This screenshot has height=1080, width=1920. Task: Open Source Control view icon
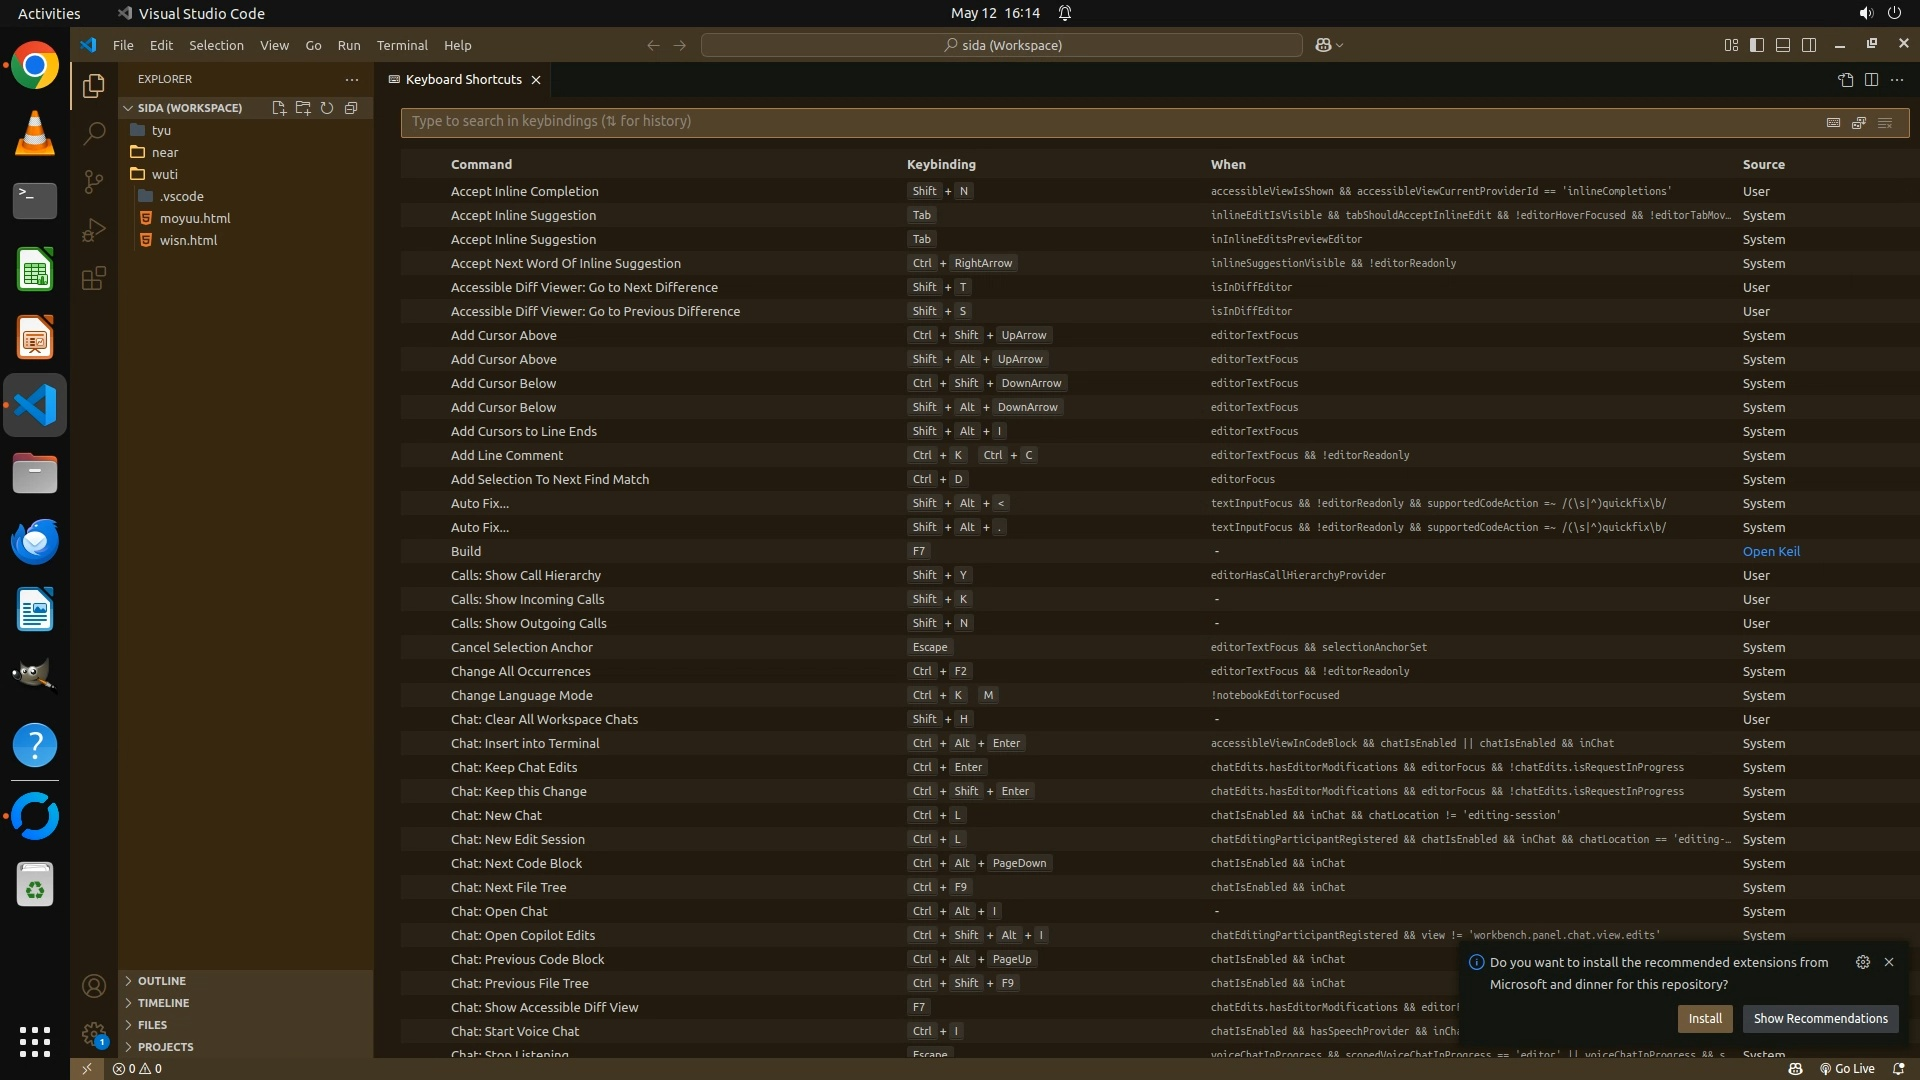point(94,182)
